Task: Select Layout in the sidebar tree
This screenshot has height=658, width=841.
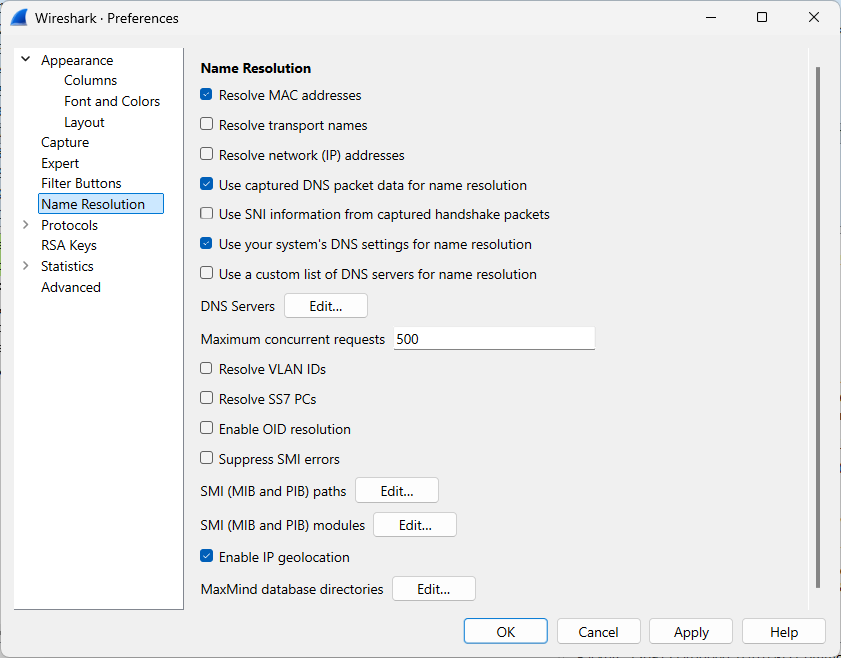Action: click(84, 122)
